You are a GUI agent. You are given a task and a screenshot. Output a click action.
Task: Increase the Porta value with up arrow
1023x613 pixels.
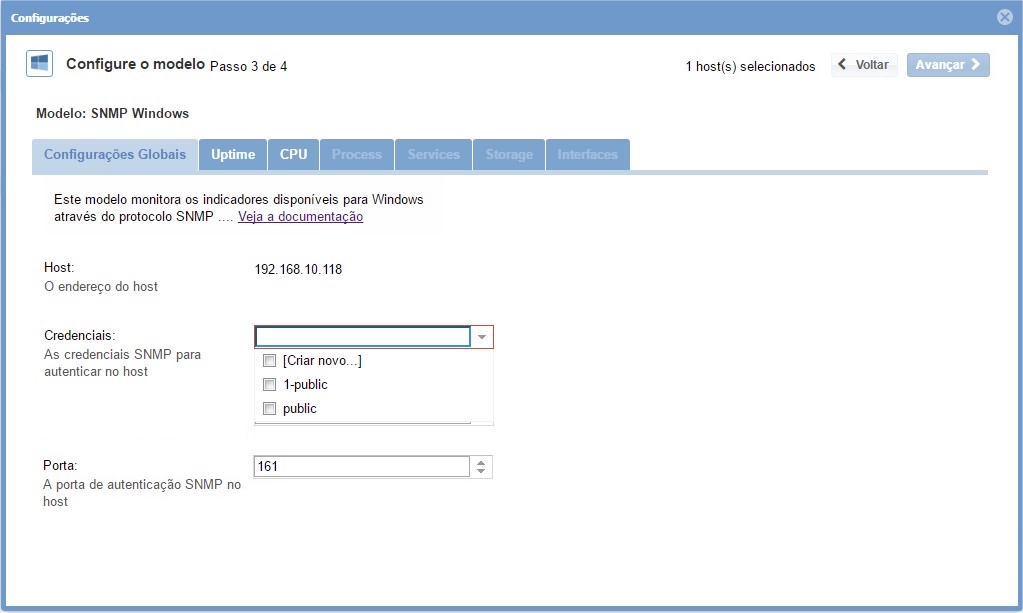481,462
